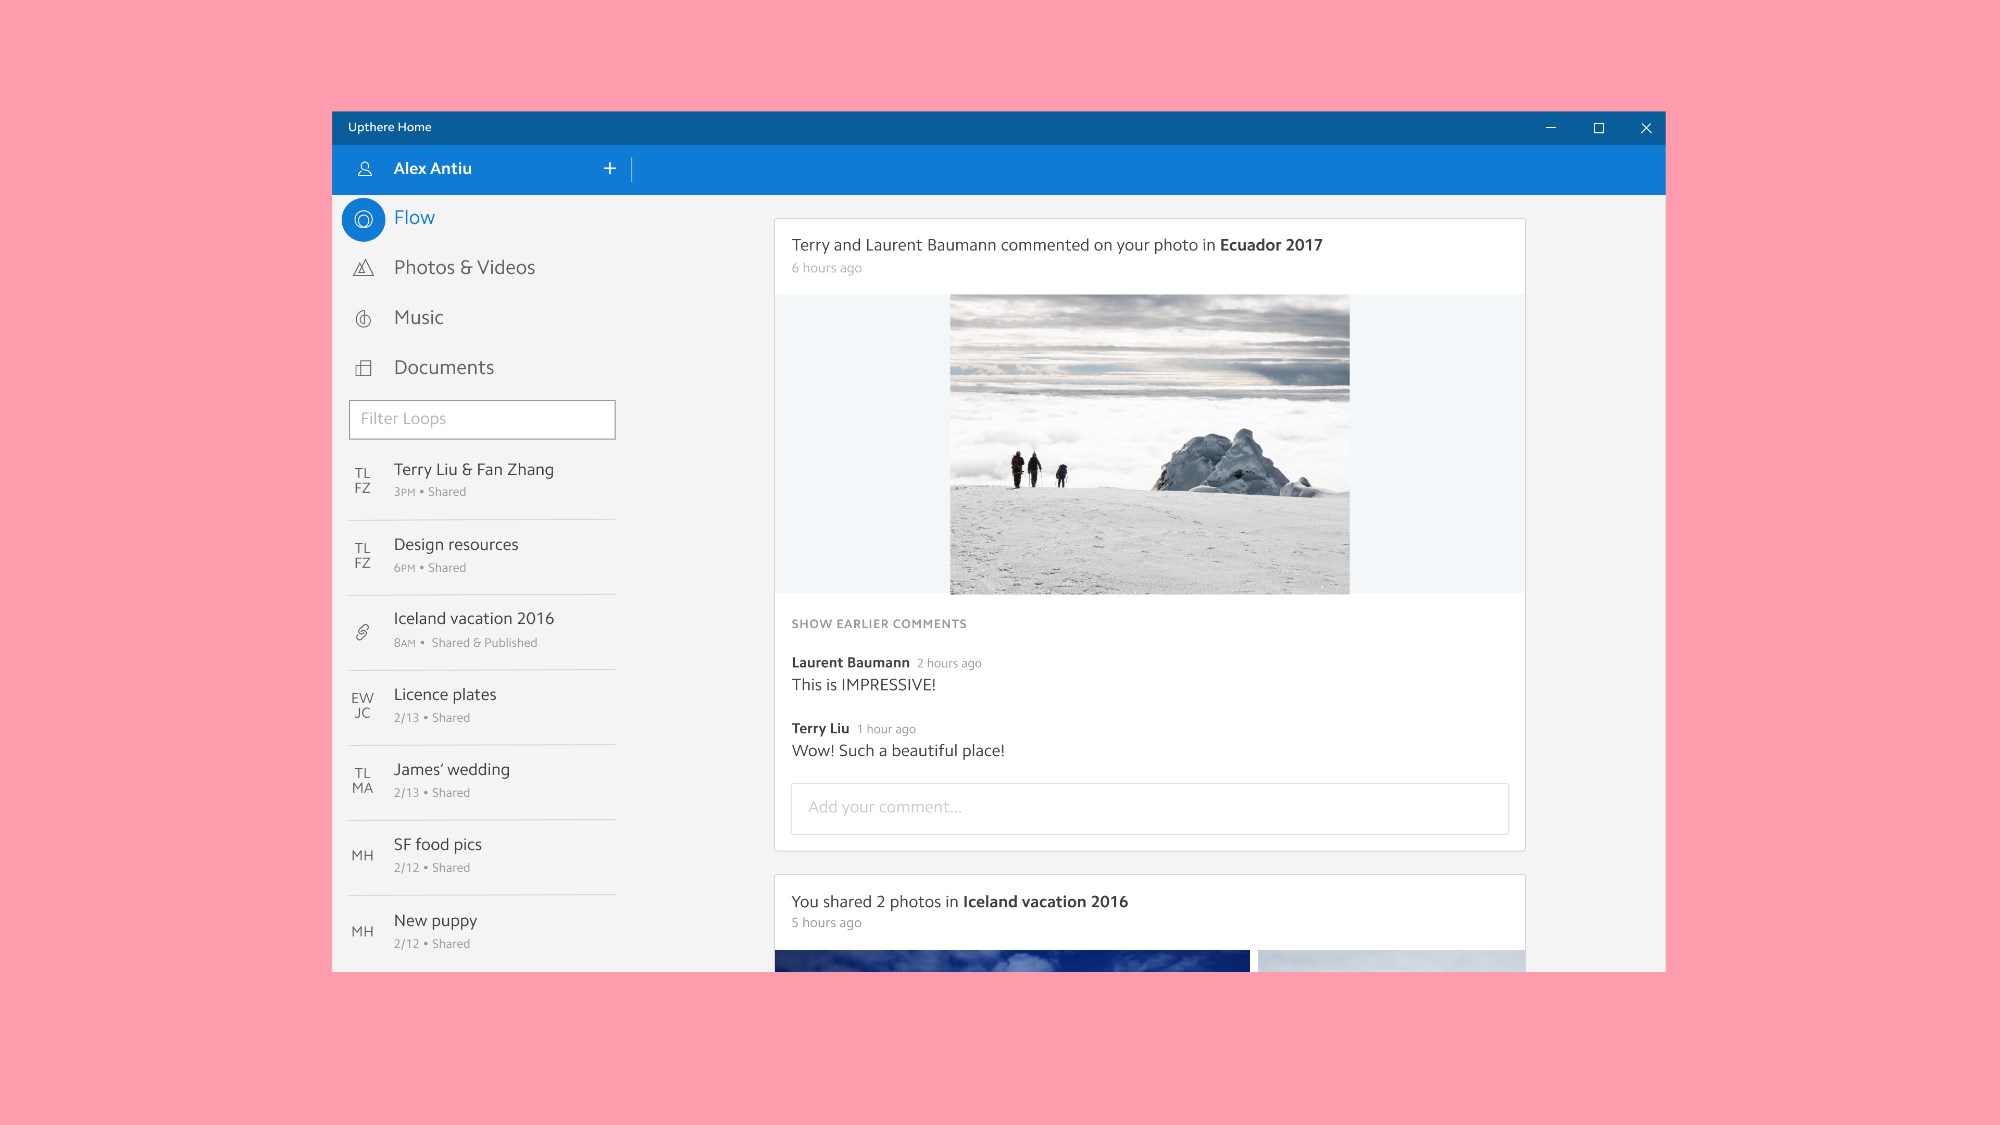The image size is (2000, 1125).
Task: Click the Flow circular icon
Action: [363, 219]
